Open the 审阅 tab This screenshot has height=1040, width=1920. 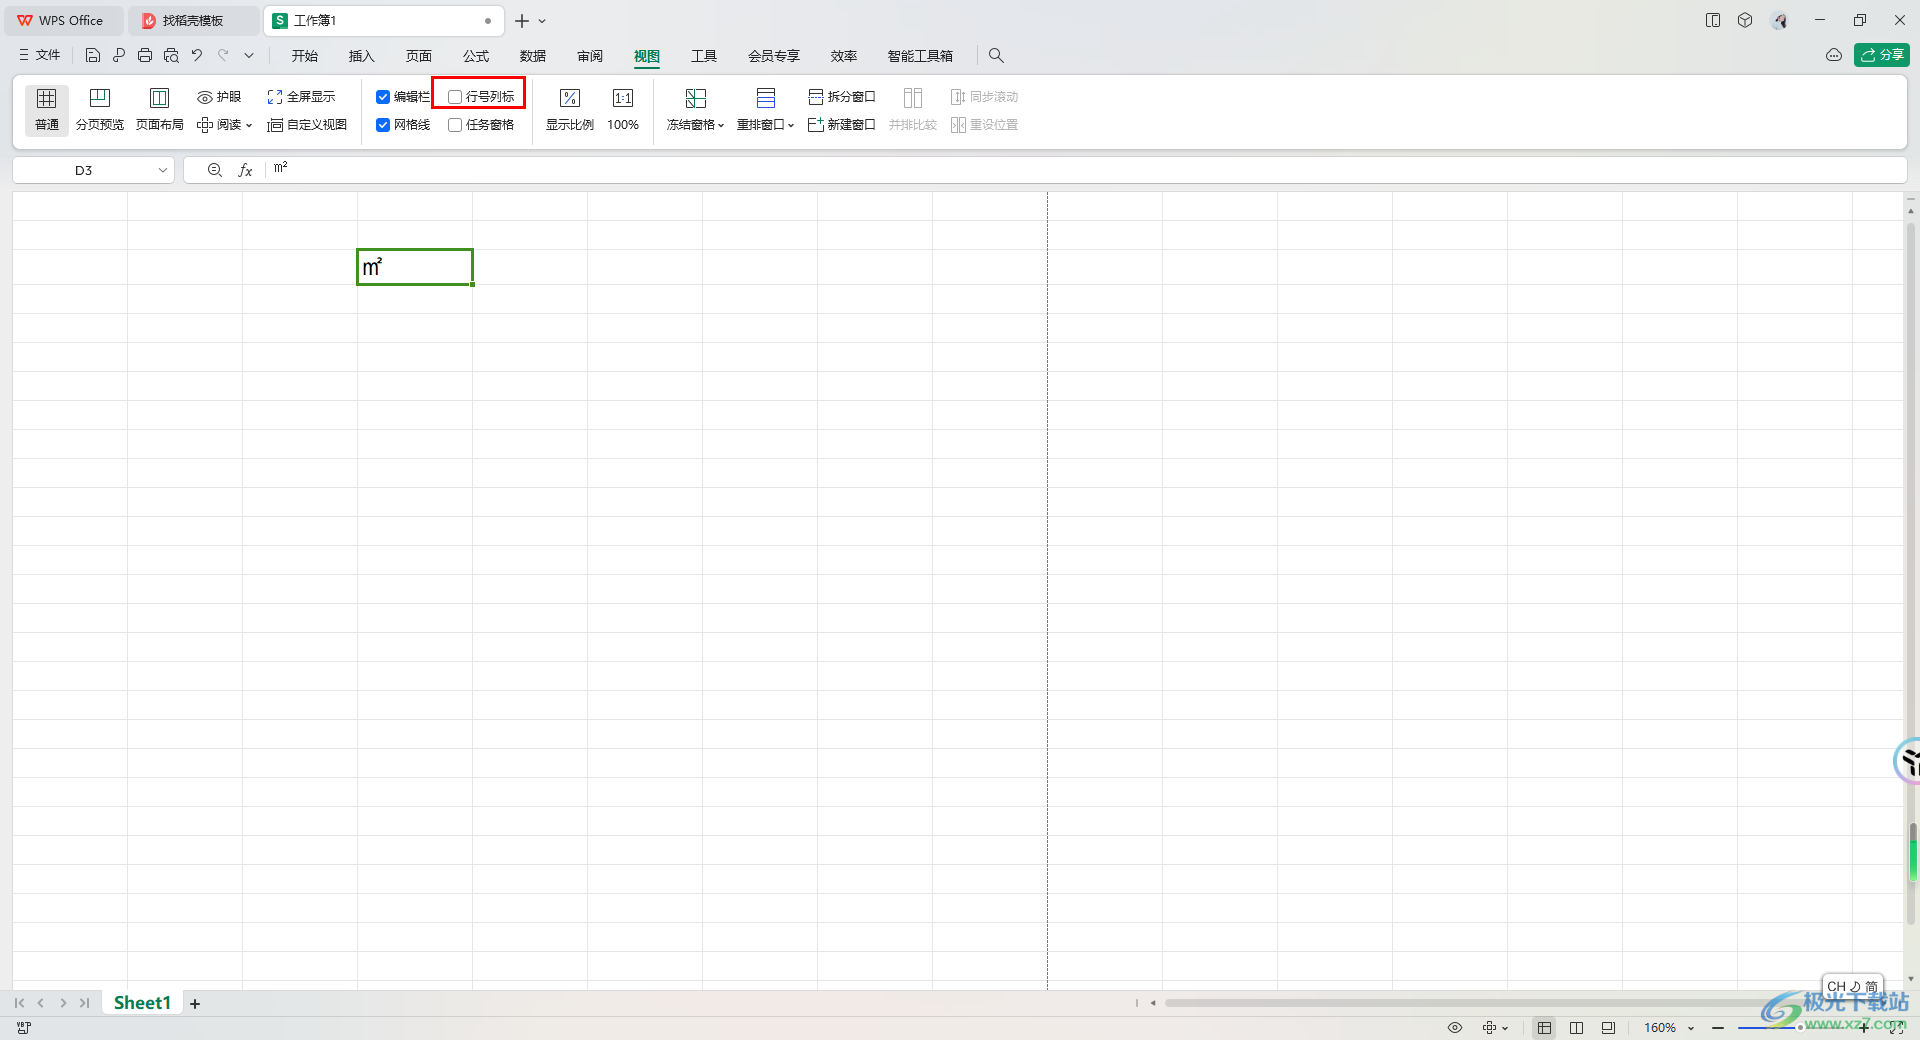coord(590,56)
